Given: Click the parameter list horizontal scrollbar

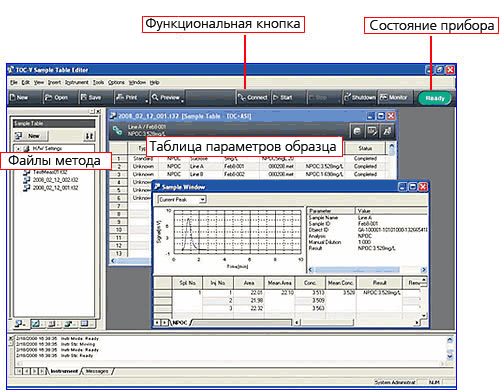Looking at the screenshot, I should tap(366, 270).
